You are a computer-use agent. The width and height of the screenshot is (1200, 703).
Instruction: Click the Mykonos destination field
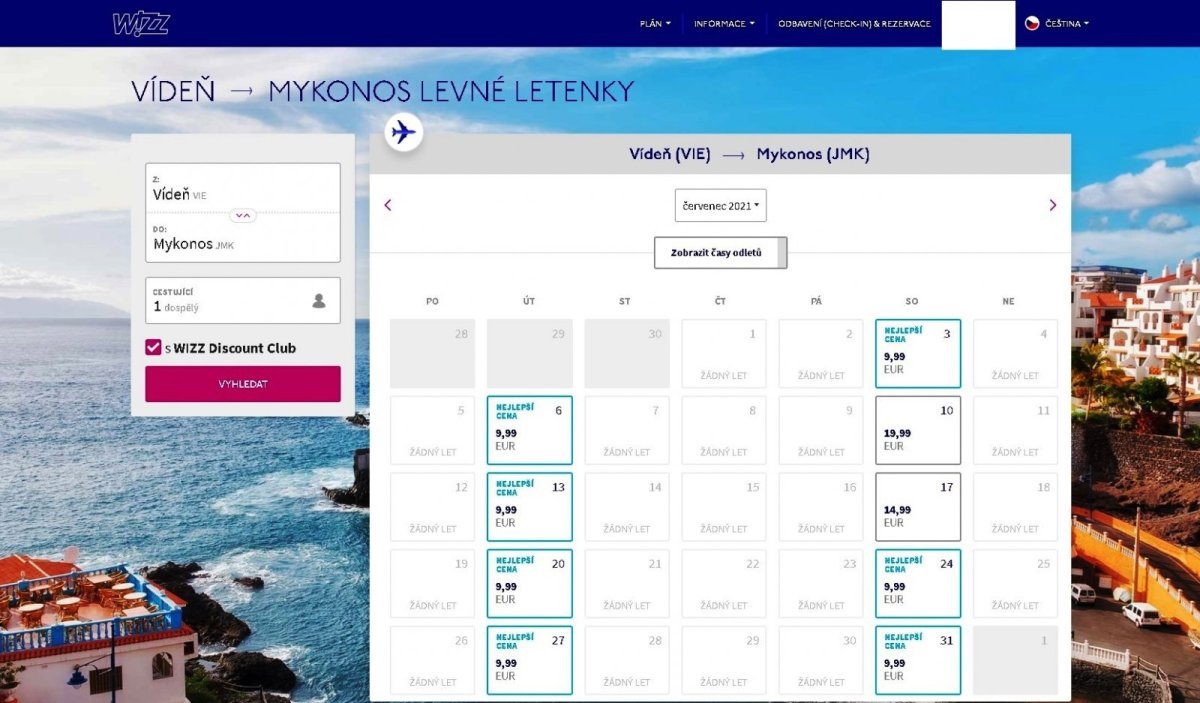point(243,240)
